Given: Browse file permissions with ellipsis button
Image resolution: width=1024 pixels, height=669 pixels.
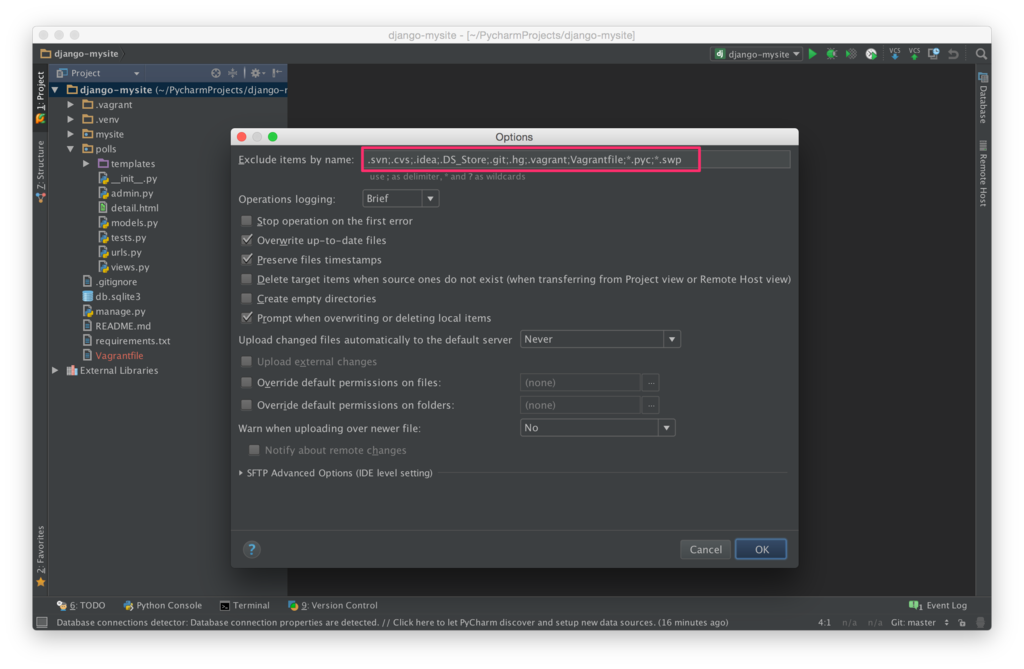Looking at the screenshot, I should (x=650, y=383).
